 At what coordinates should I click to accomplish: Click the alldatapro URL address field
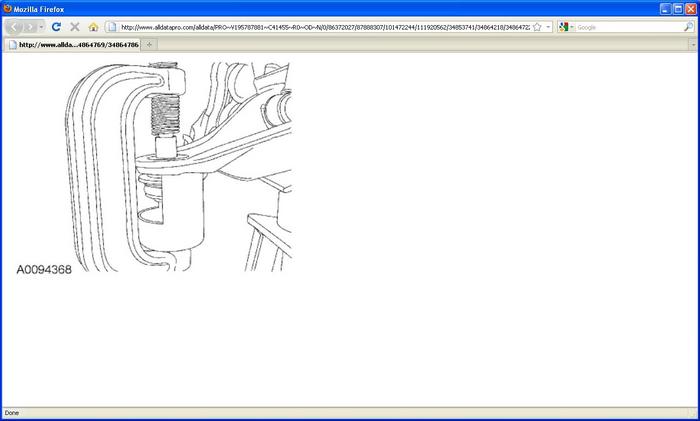click(x=325, y=27)
